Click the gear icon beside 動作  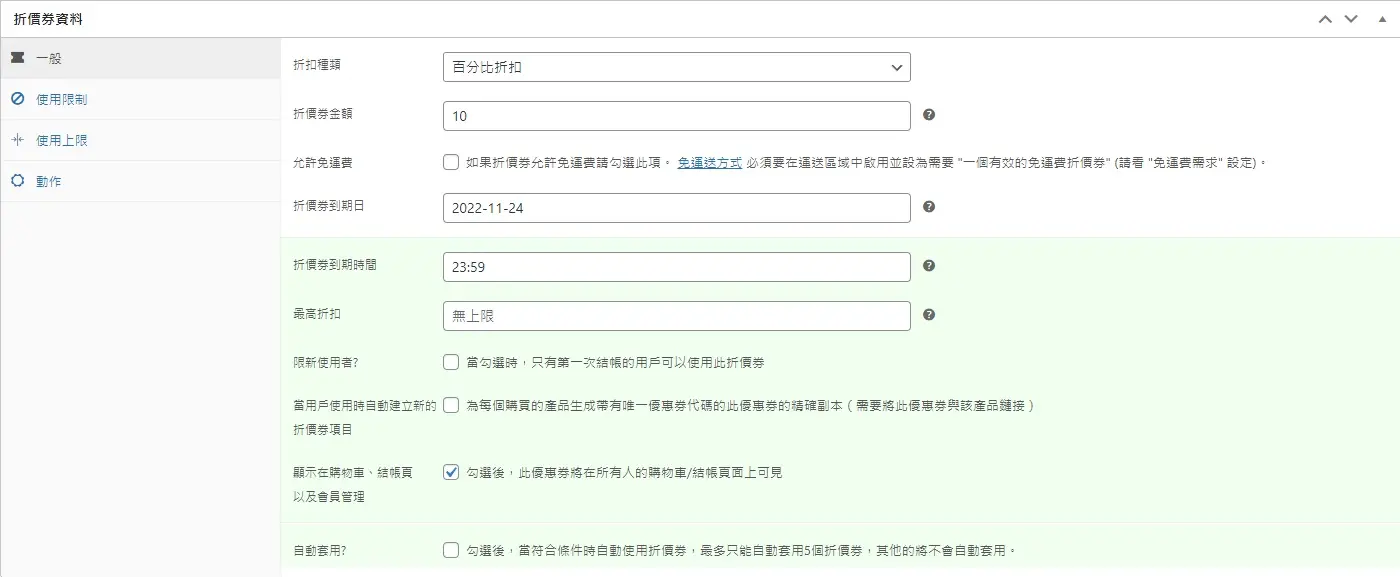click(x=17, y=181)
